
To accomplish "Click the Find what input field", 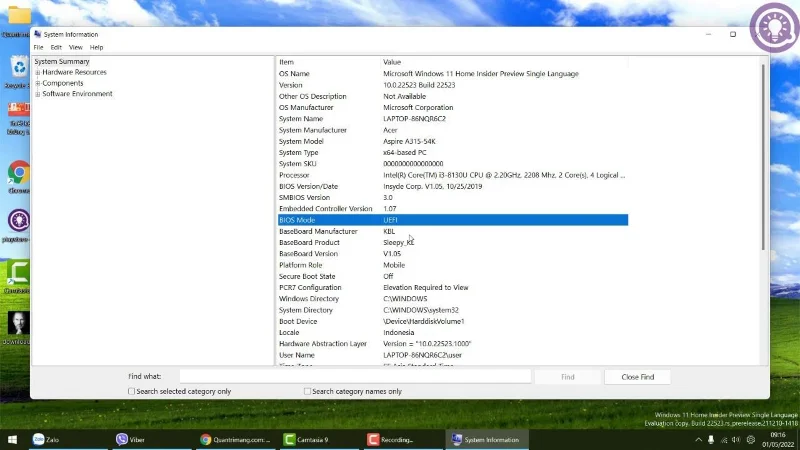I will [x=355, y=377].
